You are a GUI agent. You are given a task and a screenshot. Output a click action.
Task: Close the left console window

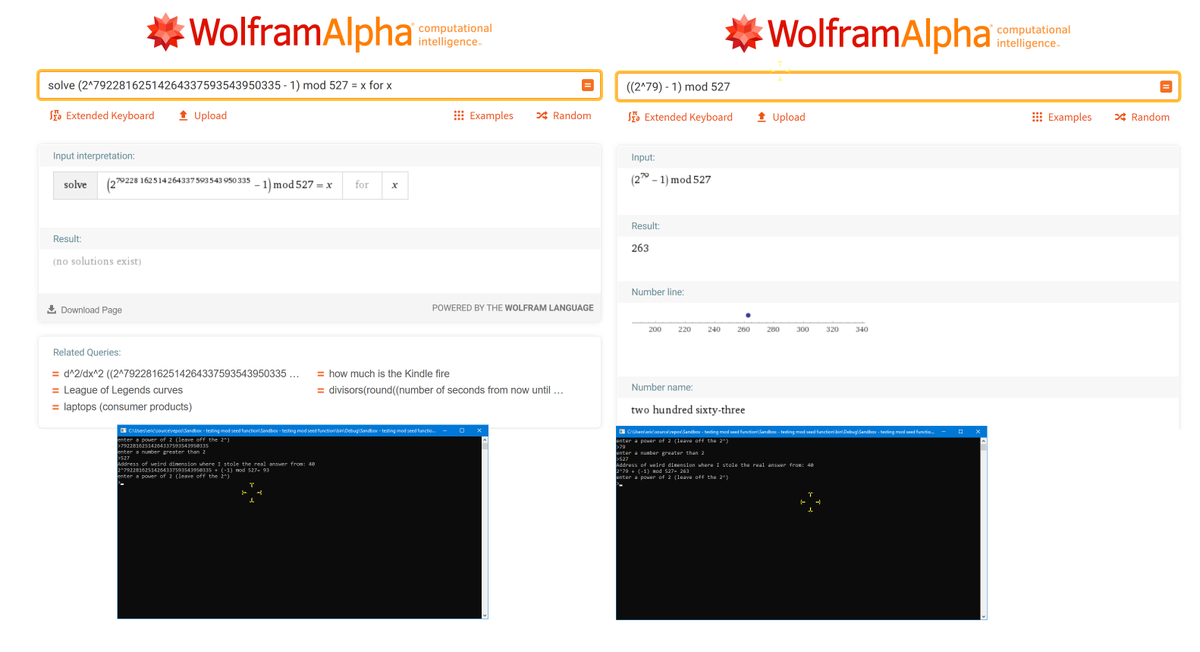[x=479, y=431]
